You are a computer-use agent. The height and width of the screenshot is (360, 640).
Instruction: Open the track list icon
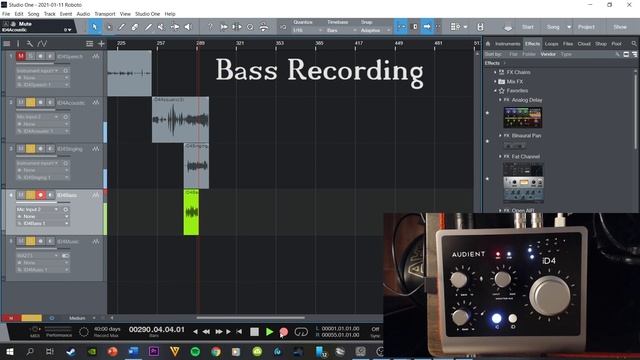[7, 44]
